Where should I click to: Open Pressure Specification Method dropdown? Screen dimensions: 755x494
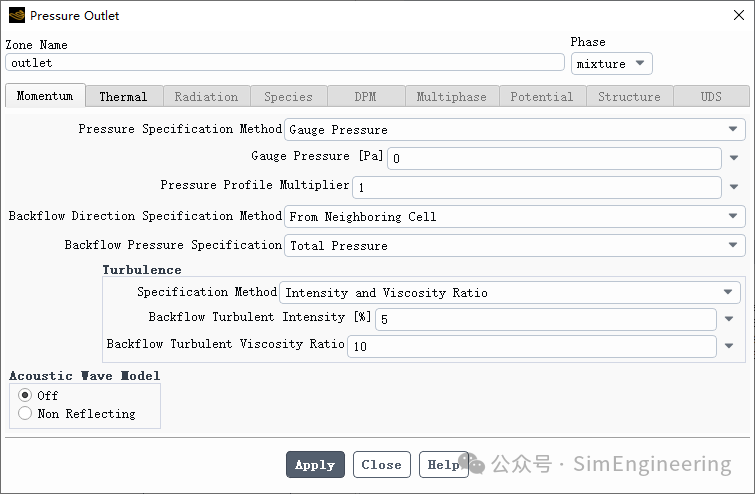pyautogui.click(x=515, y=130)
